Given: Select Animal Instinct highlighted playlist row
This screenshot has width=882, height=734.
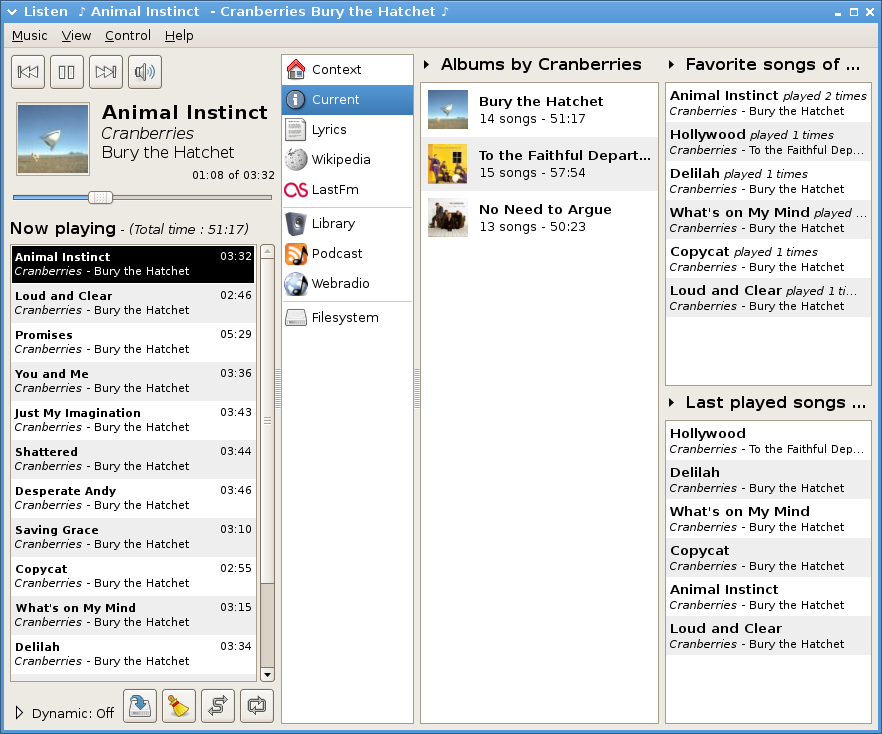Looking at the screenshot, I should (133, 264).
